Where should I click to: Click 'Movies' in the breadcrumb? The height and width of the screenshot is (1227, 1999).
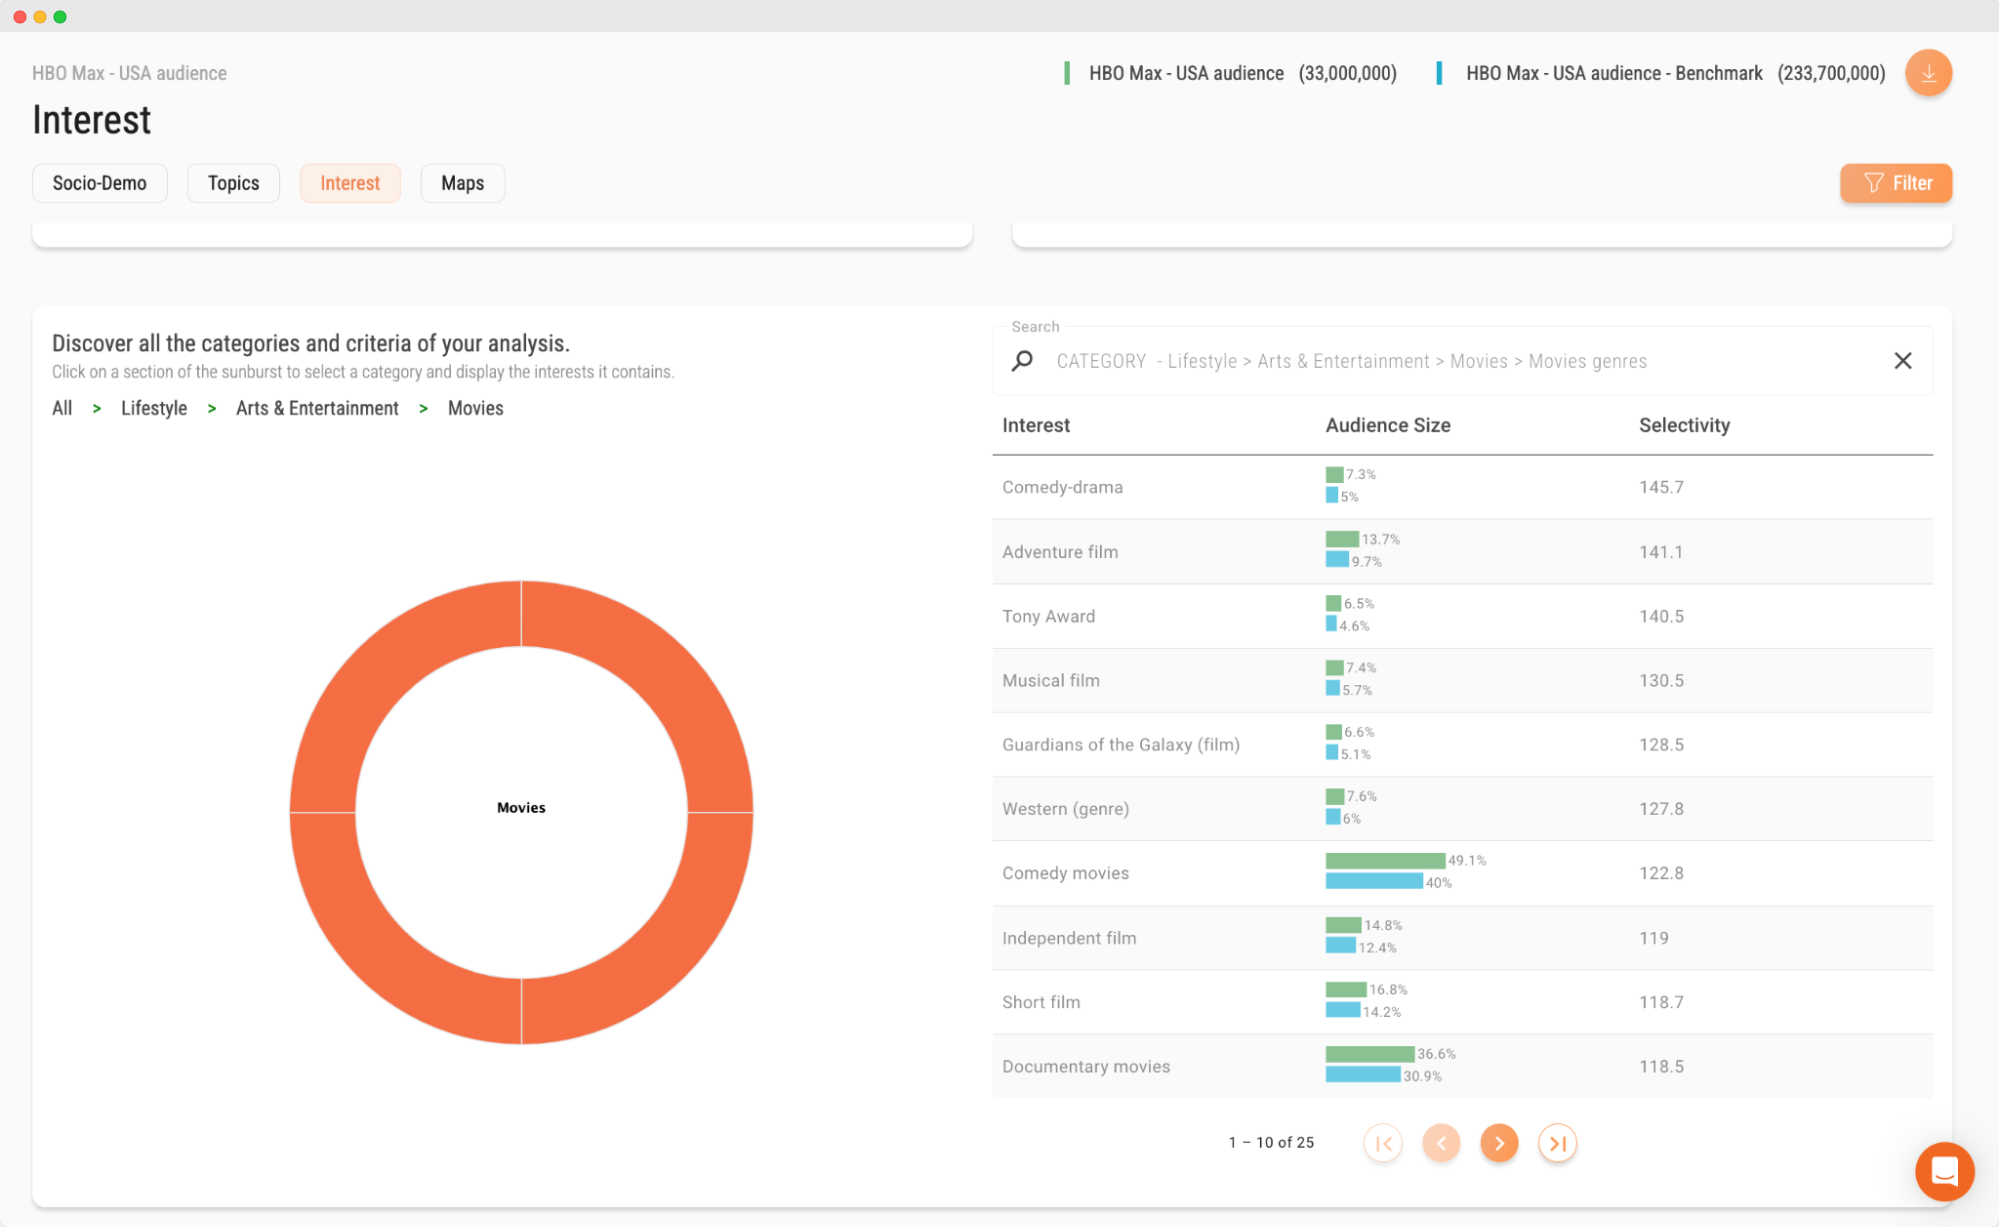[x=475, y=408]
